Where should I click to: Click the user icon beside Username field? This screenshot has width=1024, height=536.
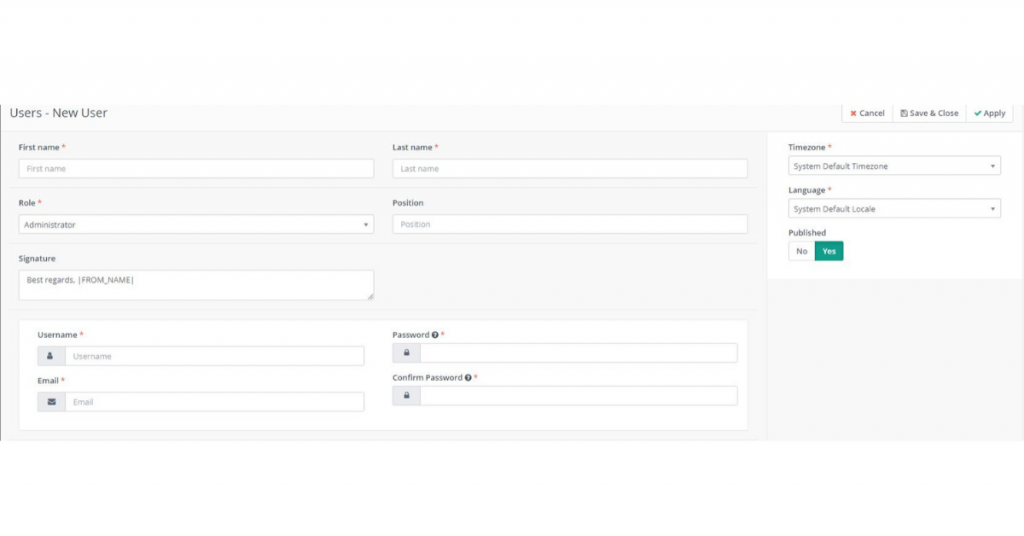pyautogui.click(x=51, y=356)
